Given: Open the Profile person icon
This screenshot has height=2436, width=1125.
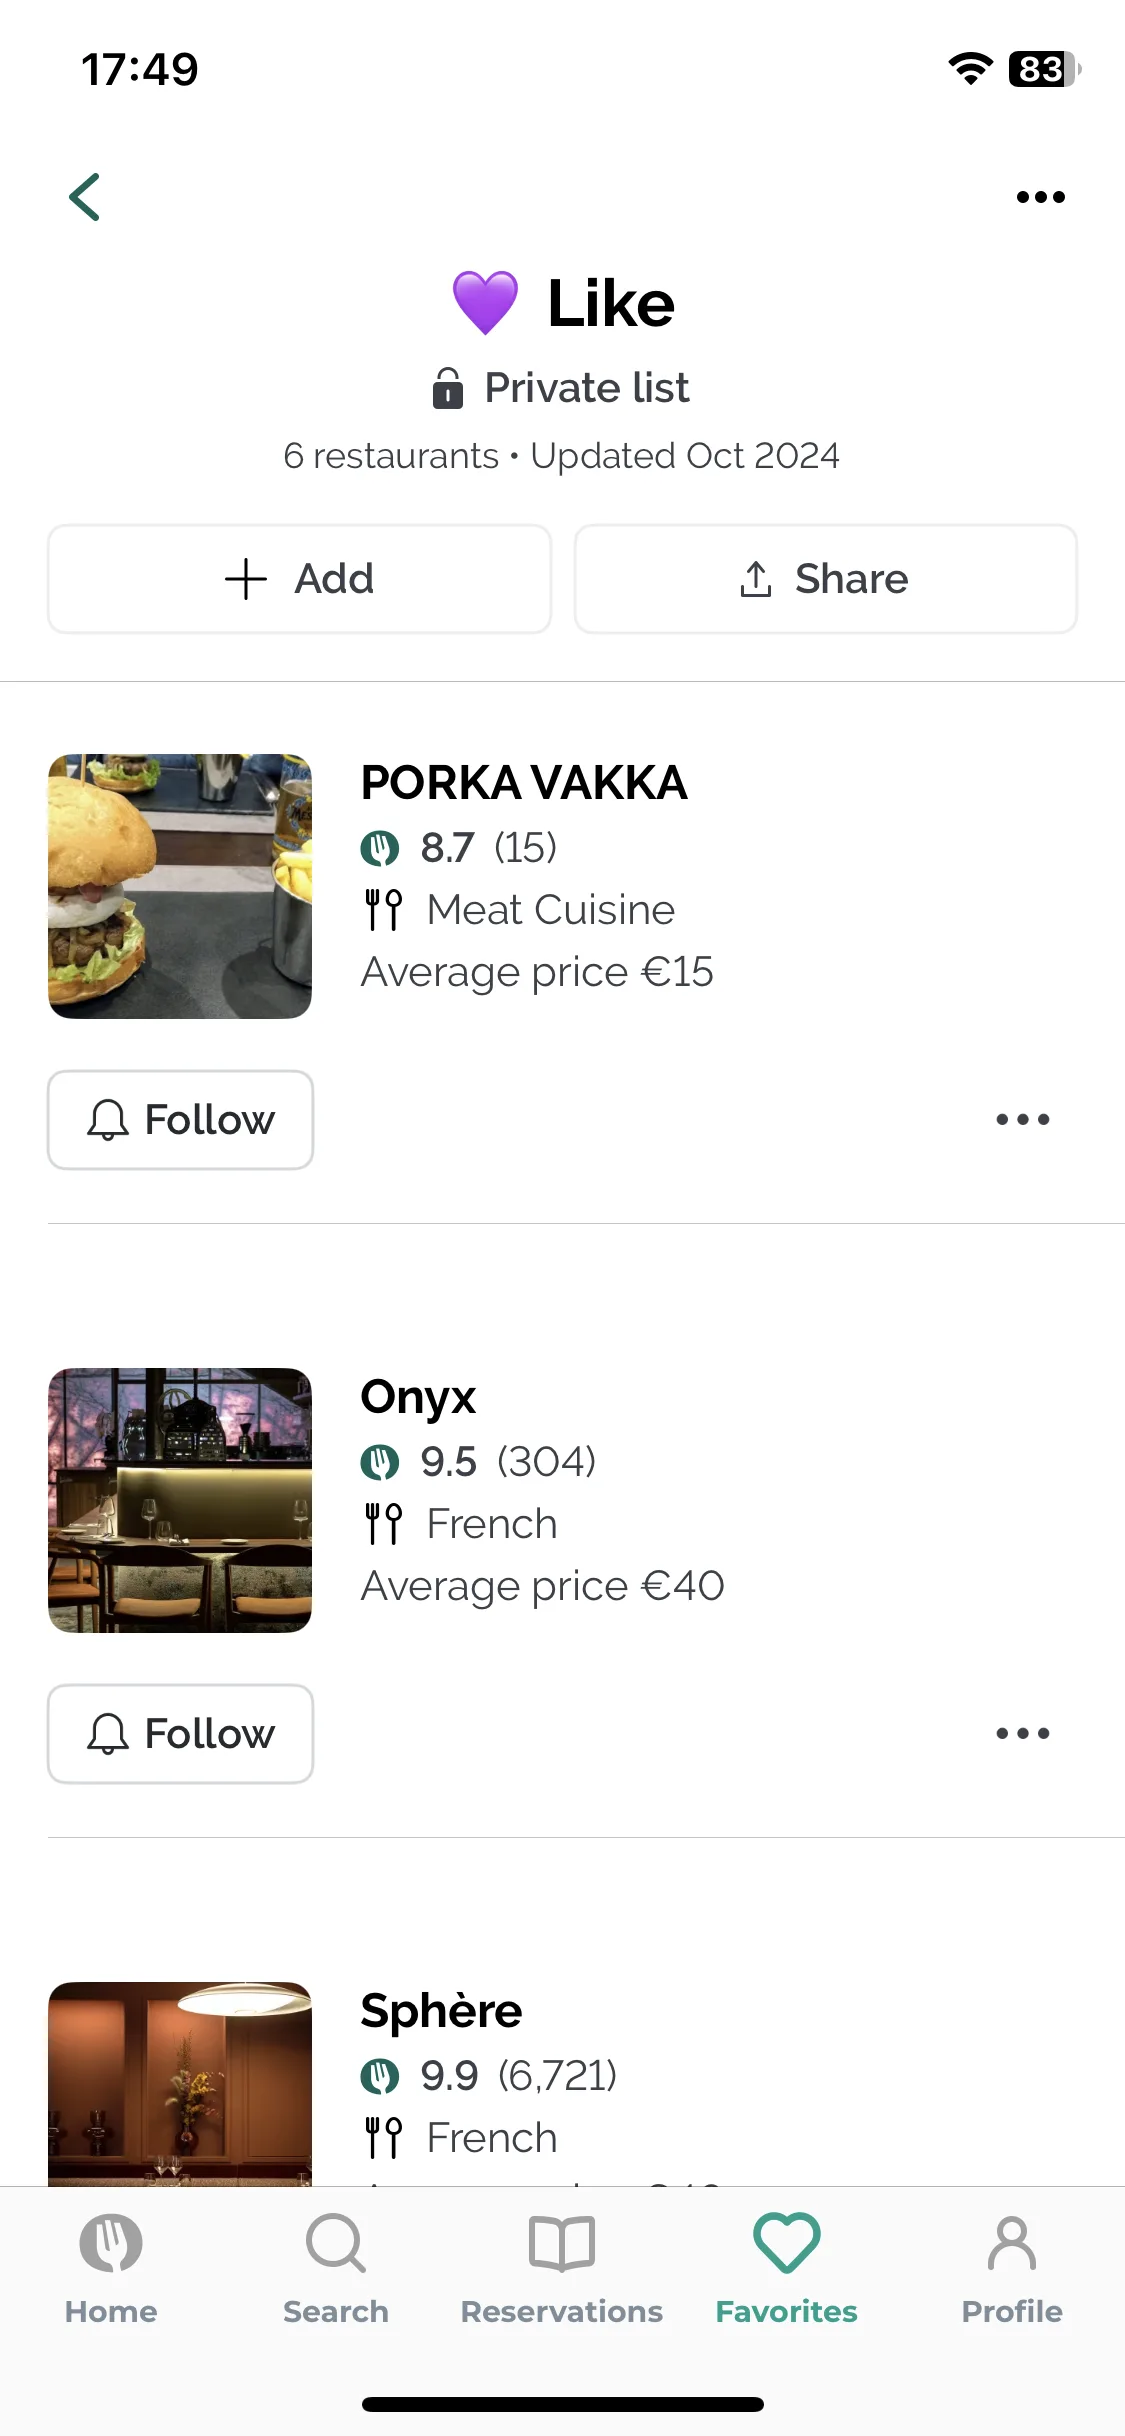Looking at the screenshot, I should click(x=1012, y=2243).
